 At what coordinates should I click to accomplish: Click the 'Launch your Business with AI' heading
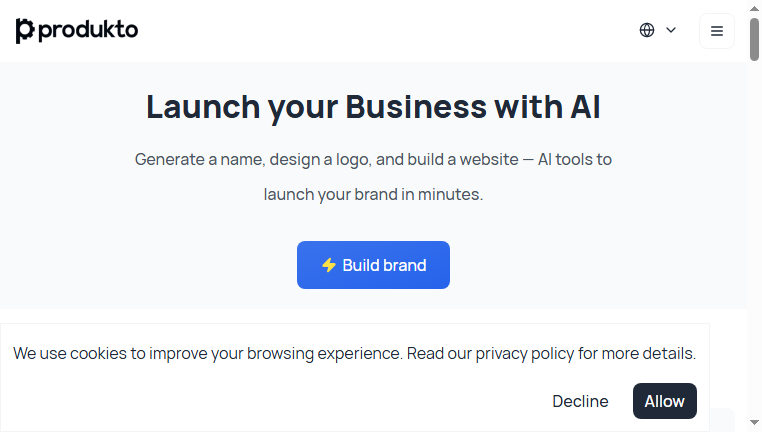click(x=373, y=107)
